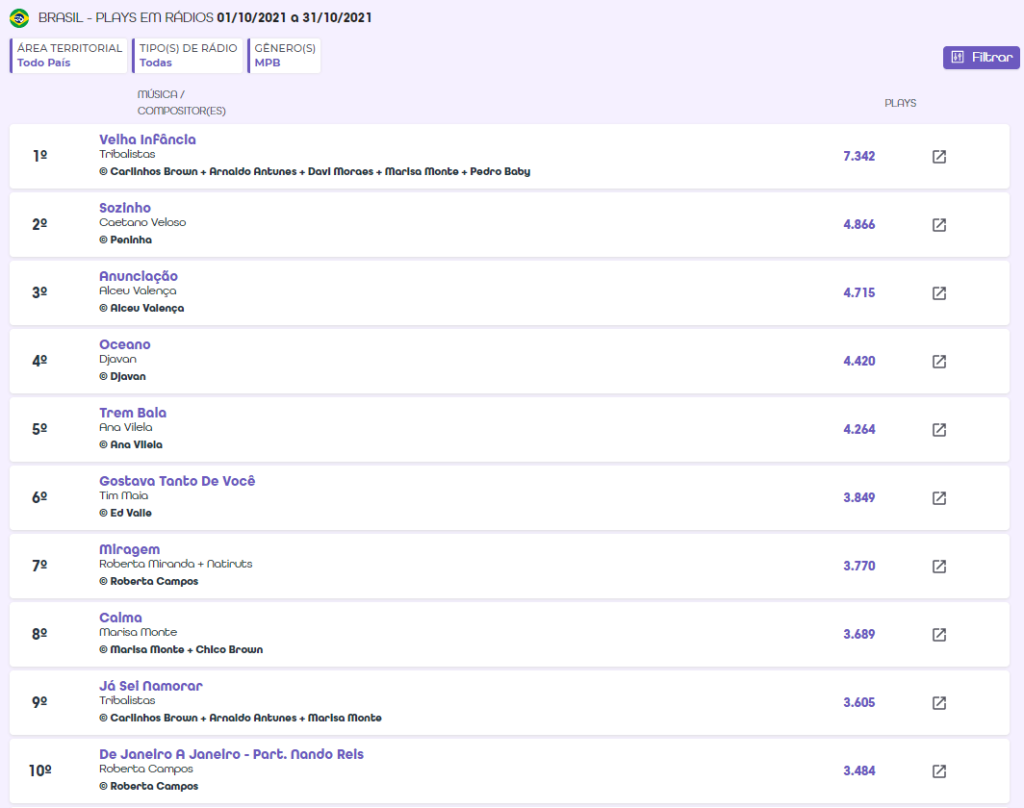The height and width of the screenshot is (808, 1024).
Task: Open external link icon for Sozinho row
Action: (939, 225)
